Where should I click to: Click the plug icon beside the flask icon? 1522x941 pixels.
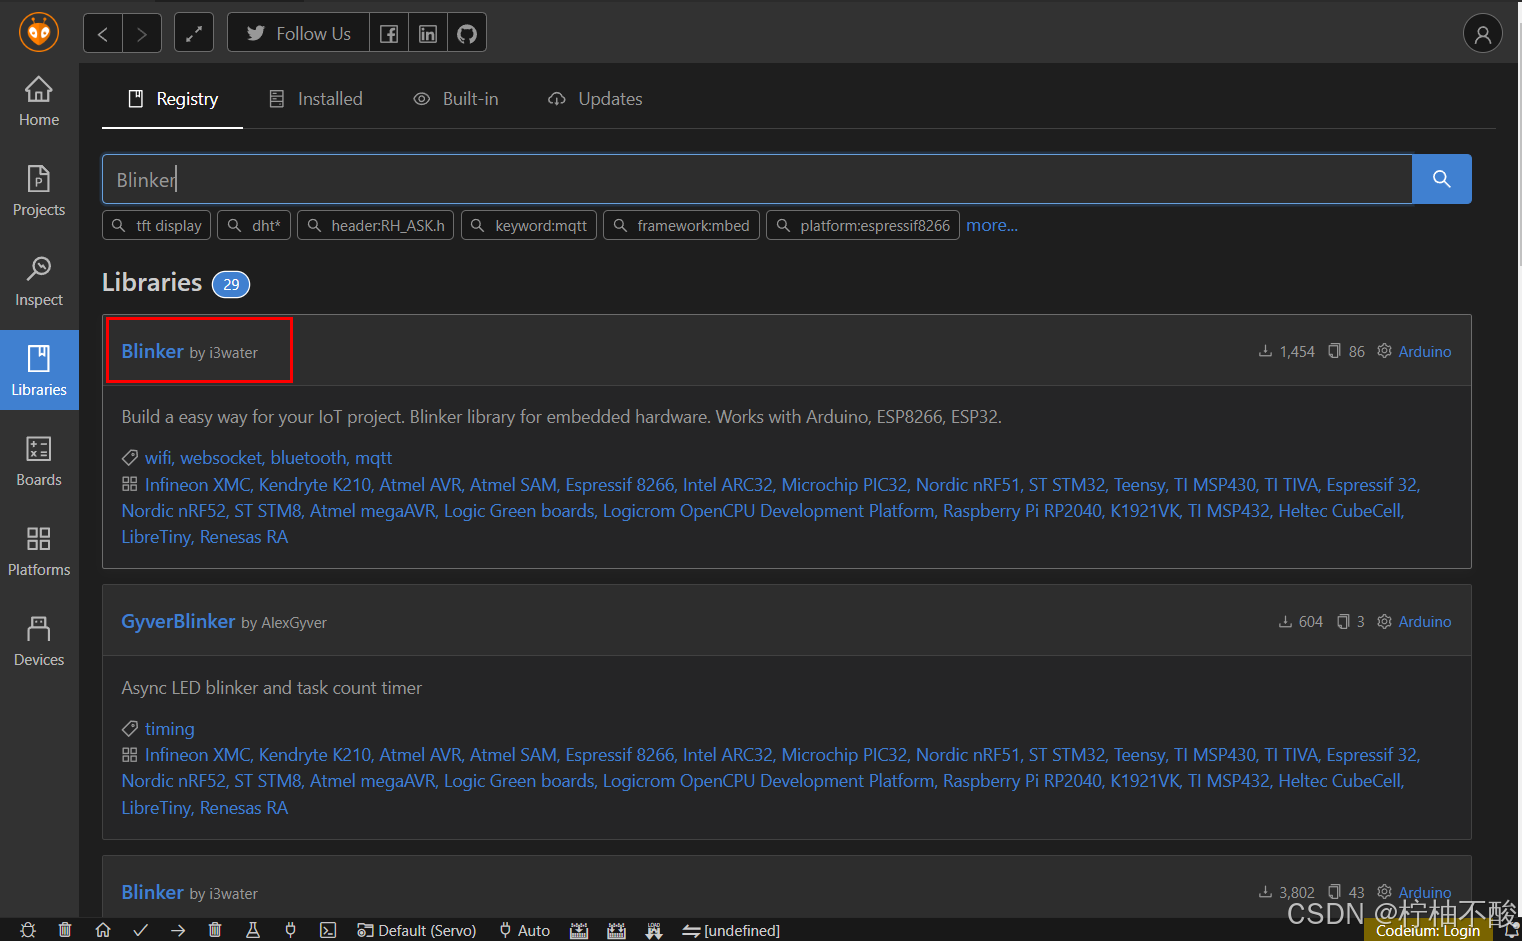(x=290, y=930)
